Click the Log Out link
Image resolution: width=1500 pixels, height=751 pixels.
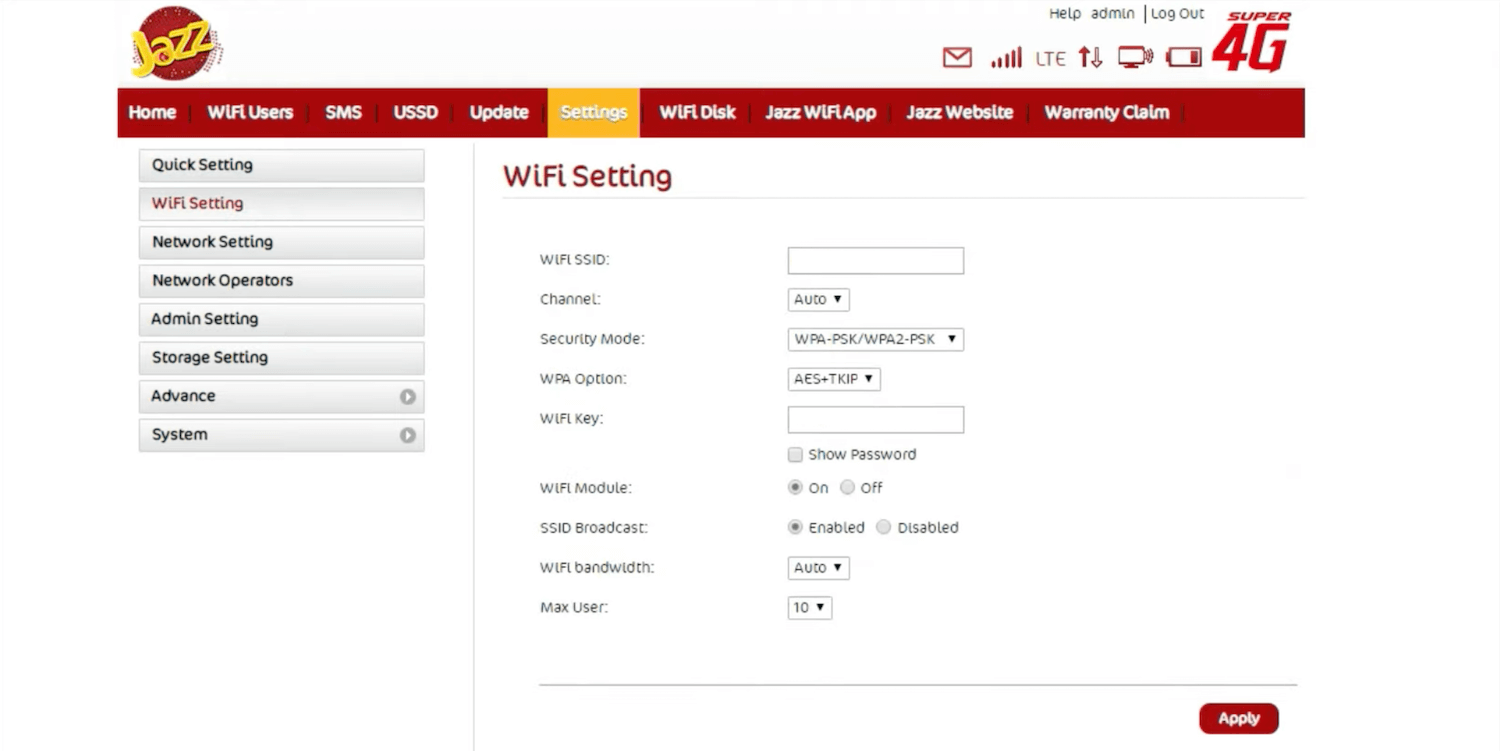coord(1177,14)
